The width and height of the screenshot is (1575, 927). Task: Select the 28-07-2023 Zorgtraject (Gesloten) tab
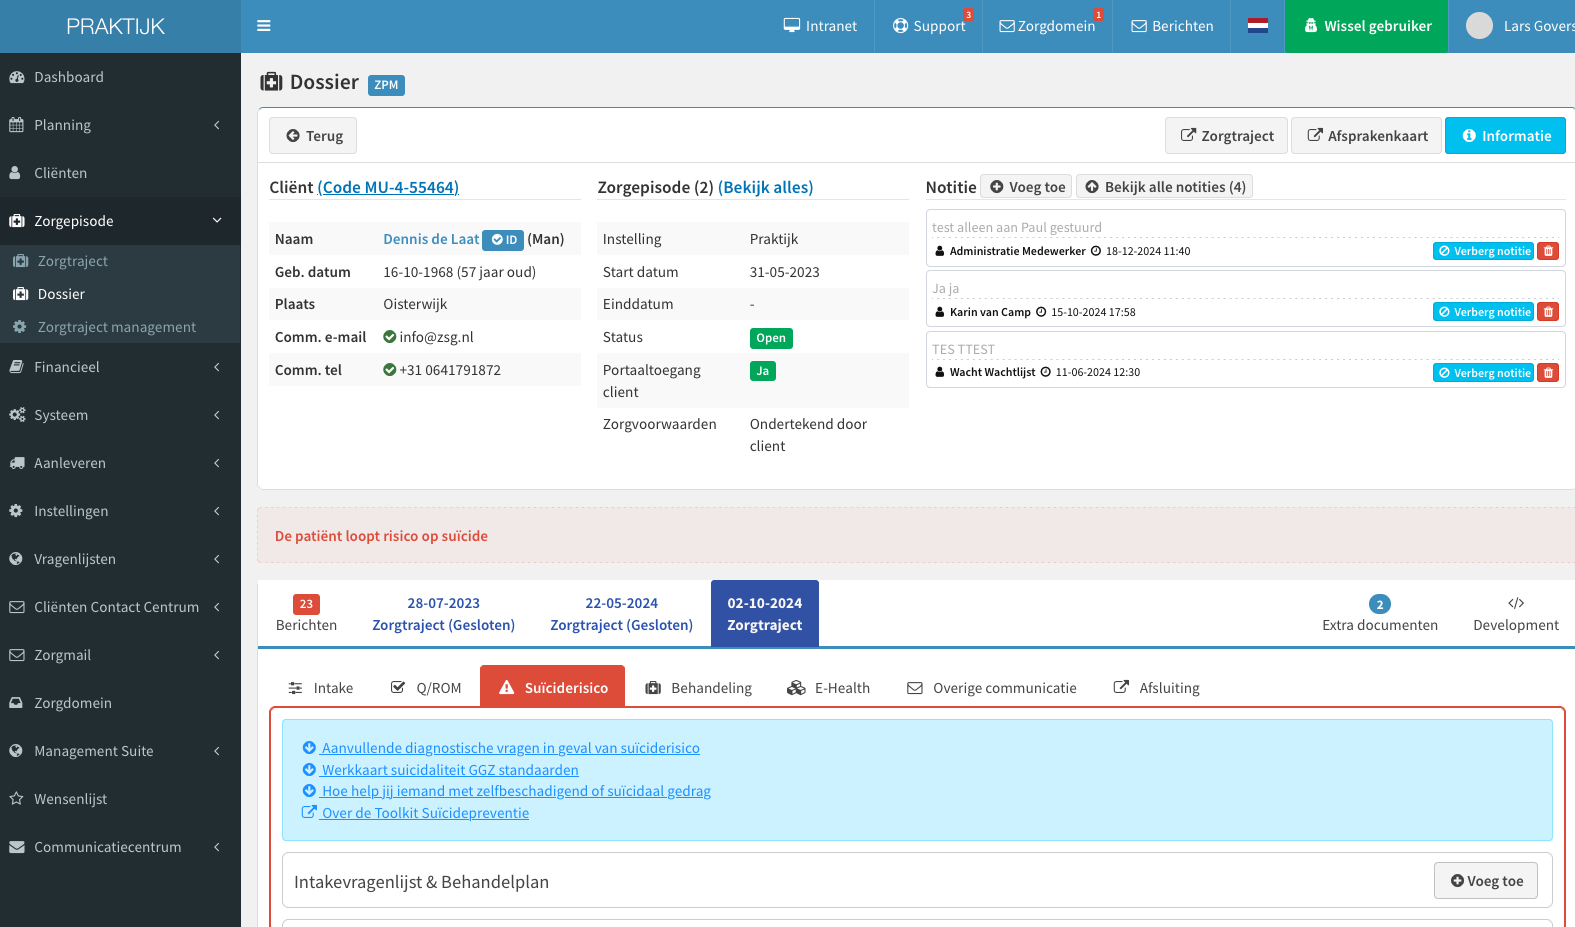tap(444, 614)
